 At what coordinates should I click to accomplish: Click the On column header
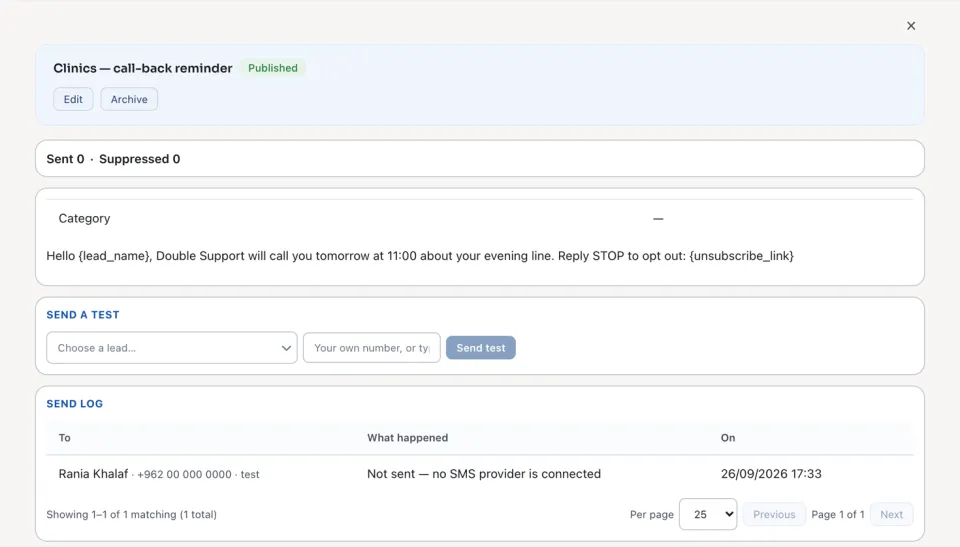tap(728, 438)
